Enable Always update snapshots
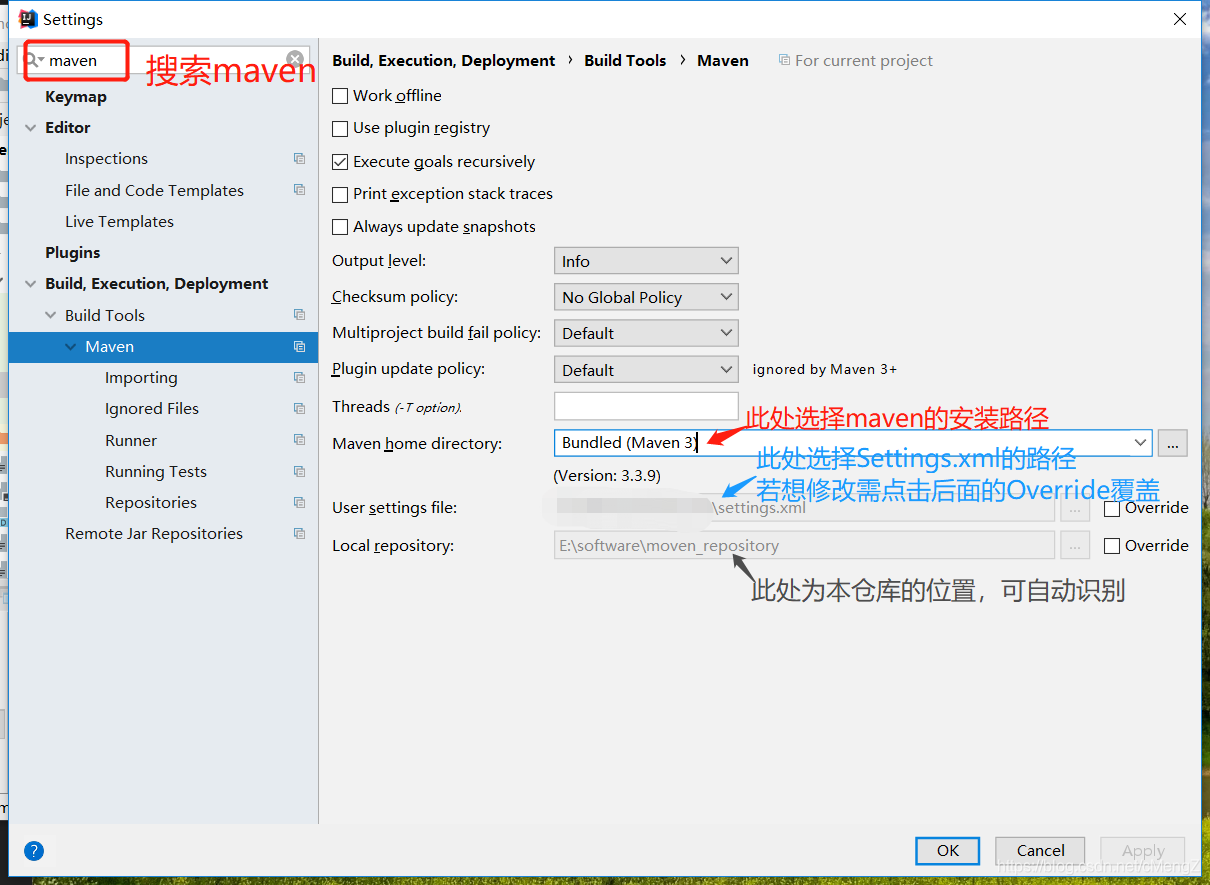 tap(340, 227)
